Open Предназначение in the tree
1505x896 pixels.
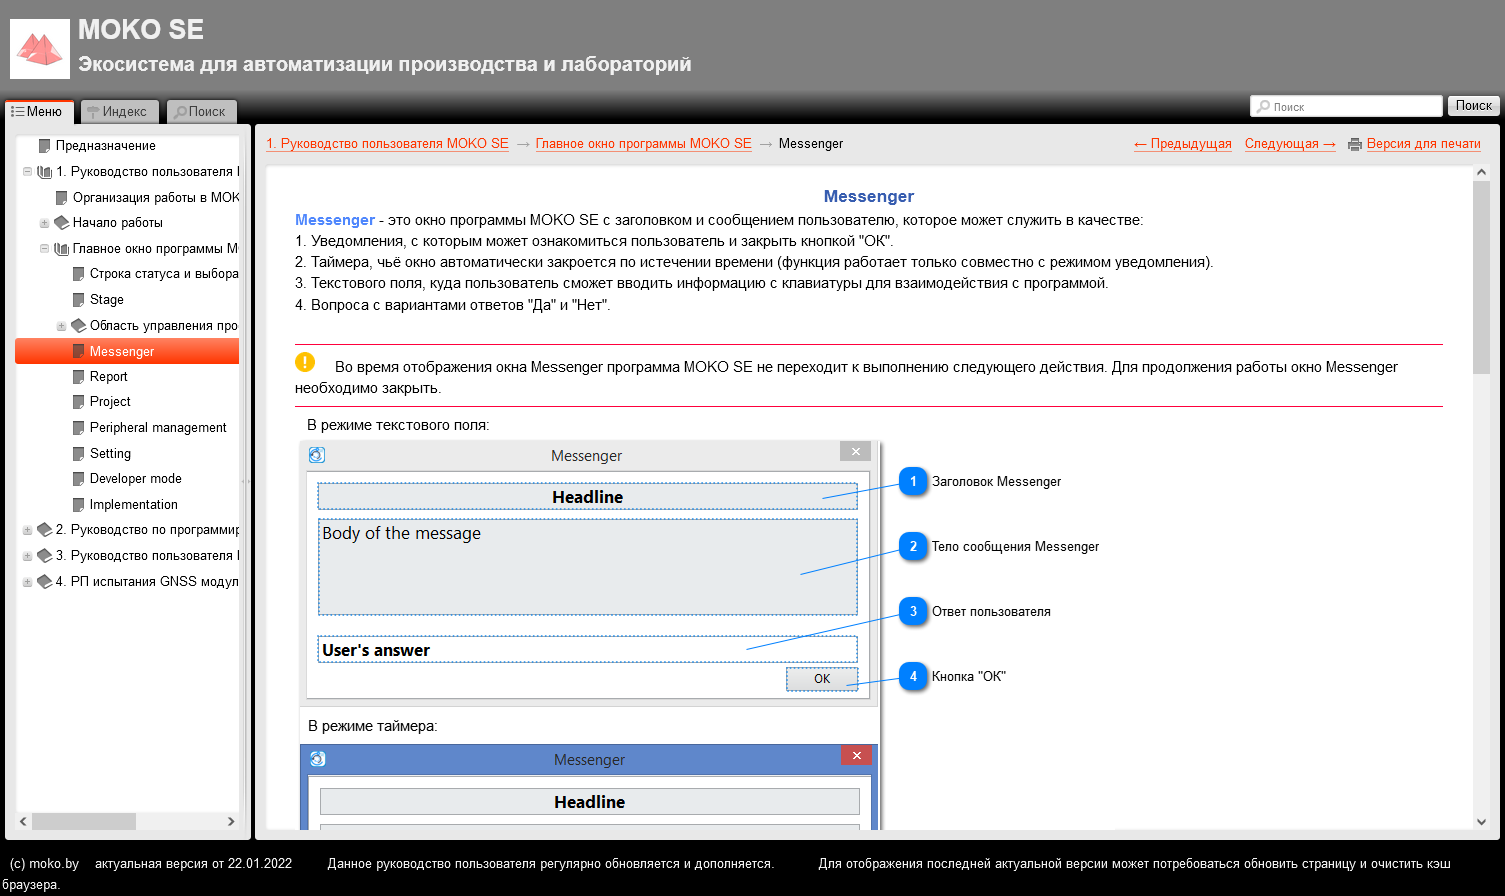pos(105,145)
